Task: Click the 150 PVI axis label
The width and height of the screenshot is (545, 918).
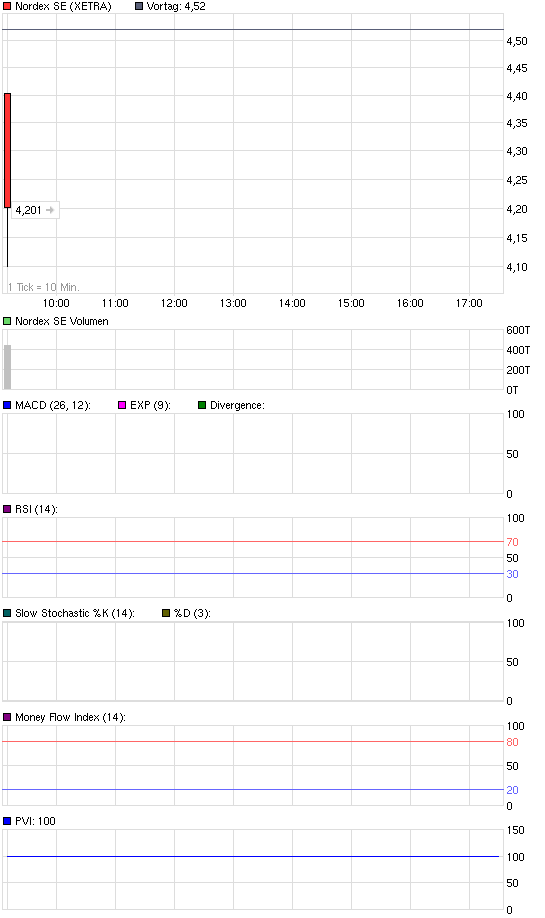Action: point(515,830)
